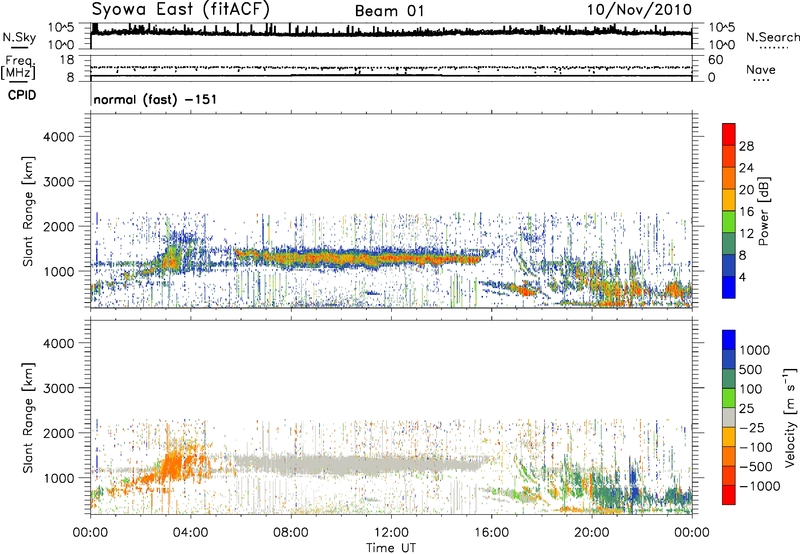Viewport: 800px width, 554px height.
Task: Select the '4' label on Power colorbar
Action: click(743, 278)
